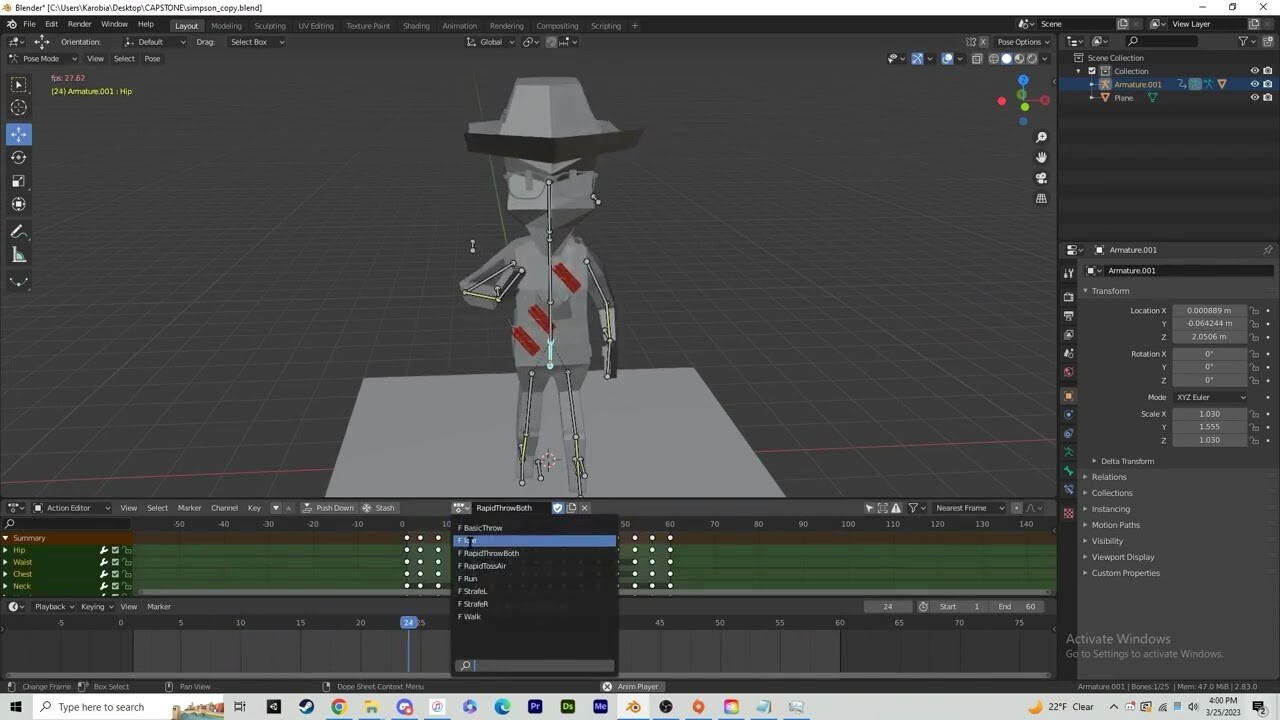Hide Armature.001 using its eye icon
Image resolution: width=1280 pixels, height=720 pixels.
click(1254, 84)
